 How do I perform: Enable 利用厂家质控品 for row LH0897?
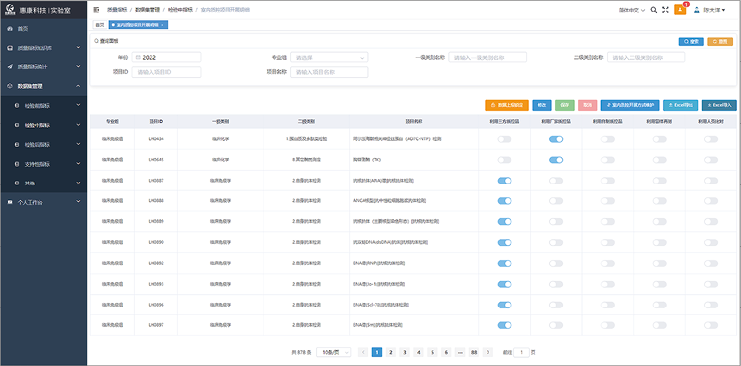tap(556, 325)
